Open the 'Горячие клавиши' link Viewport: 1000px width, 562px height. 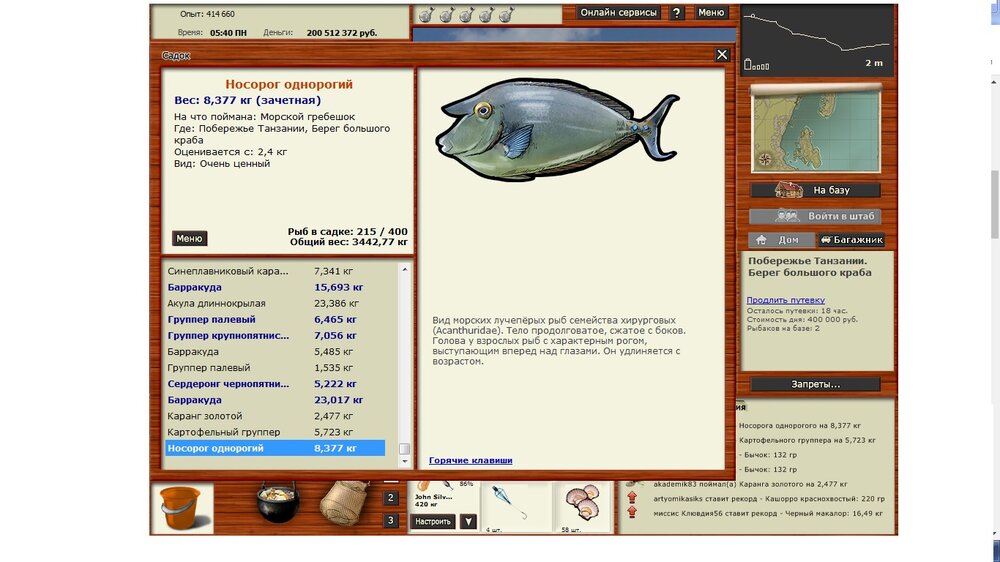click(470, 460)
